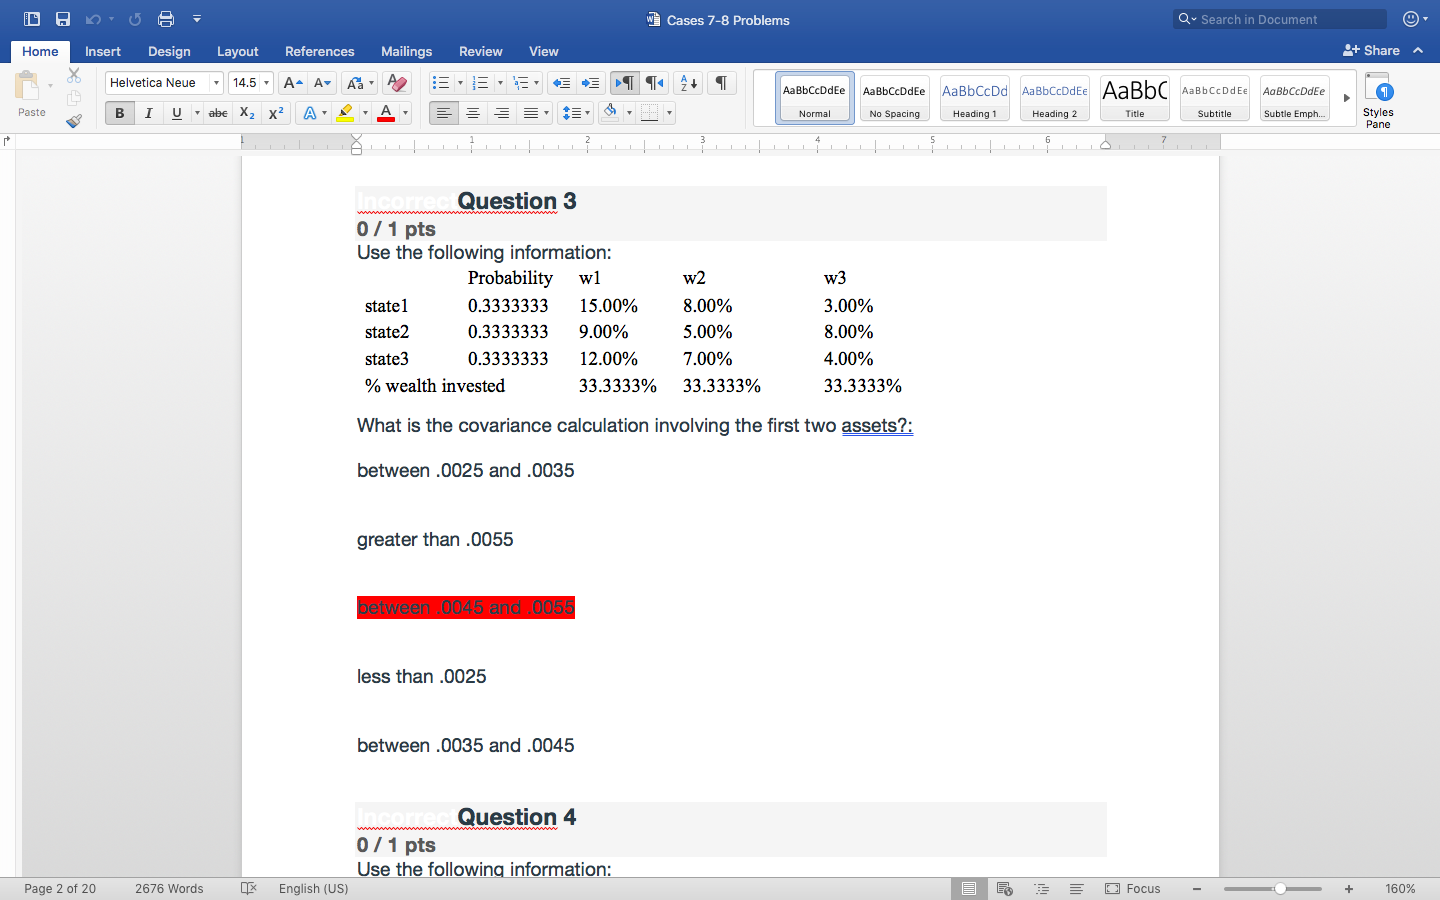
Task: Open the Mailings ribbon tab
Action: (x=406, y=51)
